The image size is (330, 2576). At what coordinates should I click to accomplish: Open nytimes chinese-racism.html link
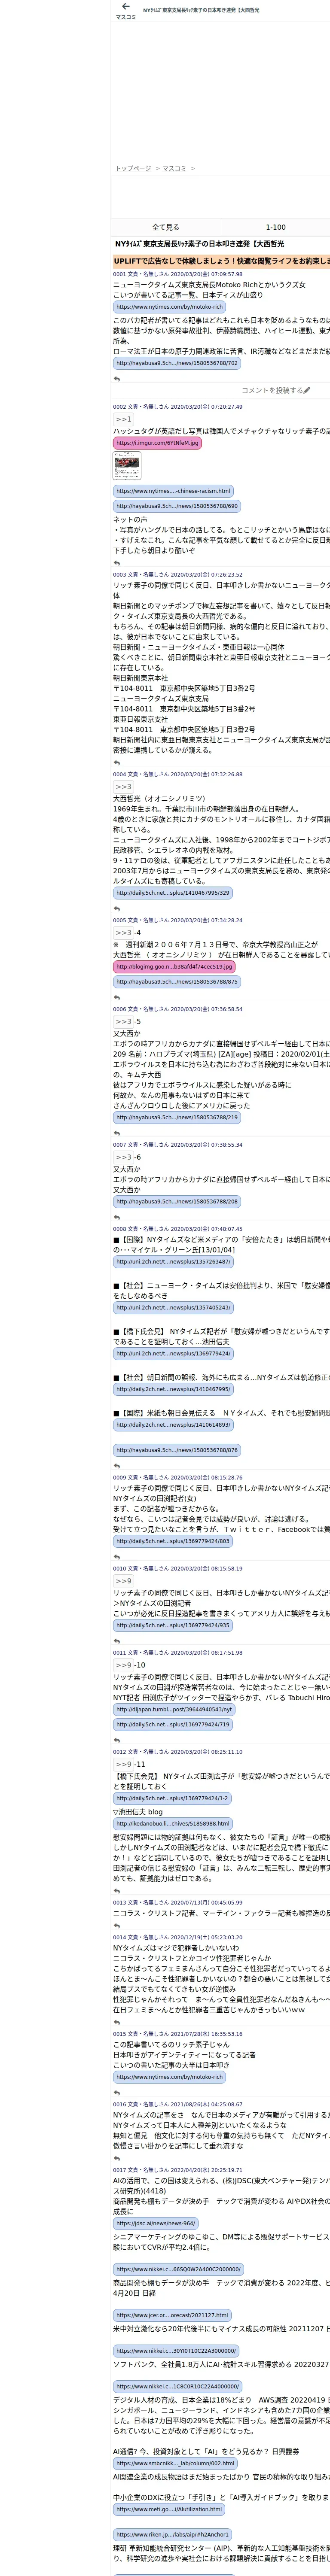tap(173, 491)
